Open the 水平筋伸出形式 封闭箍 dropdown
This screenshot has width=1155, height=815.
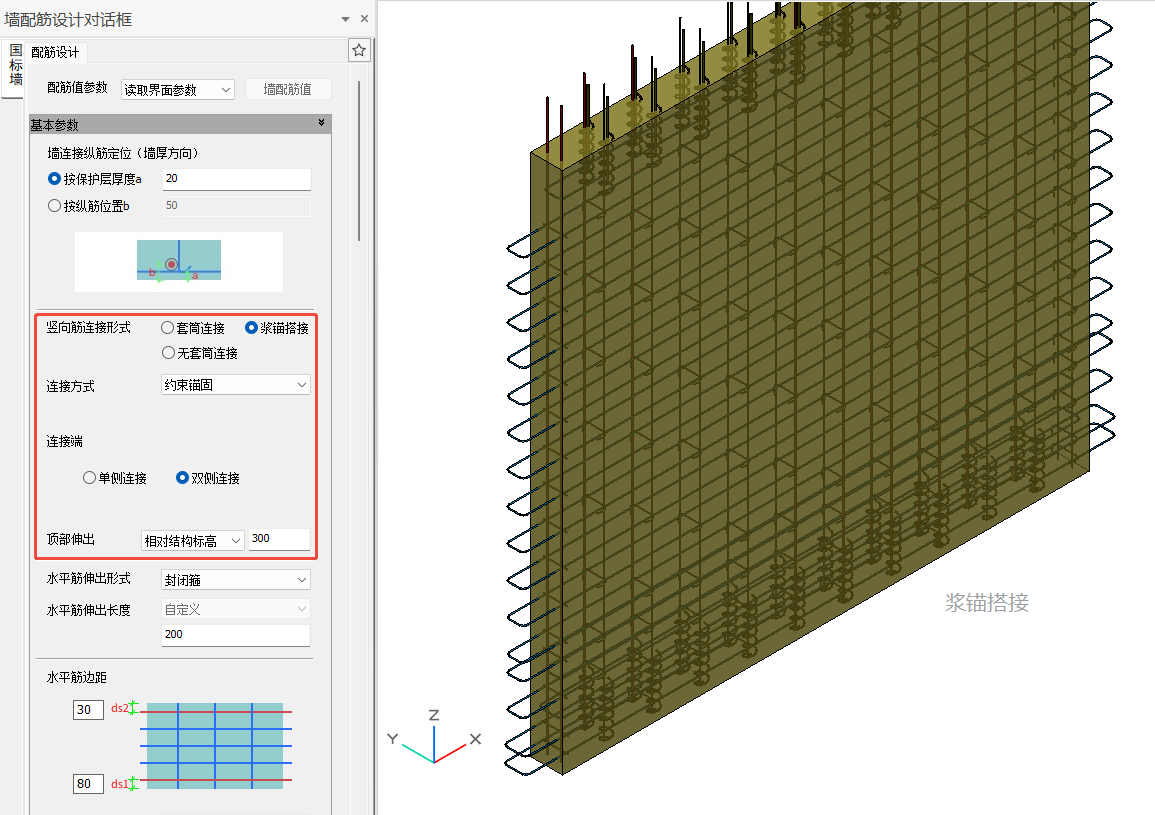coord(236,580)
